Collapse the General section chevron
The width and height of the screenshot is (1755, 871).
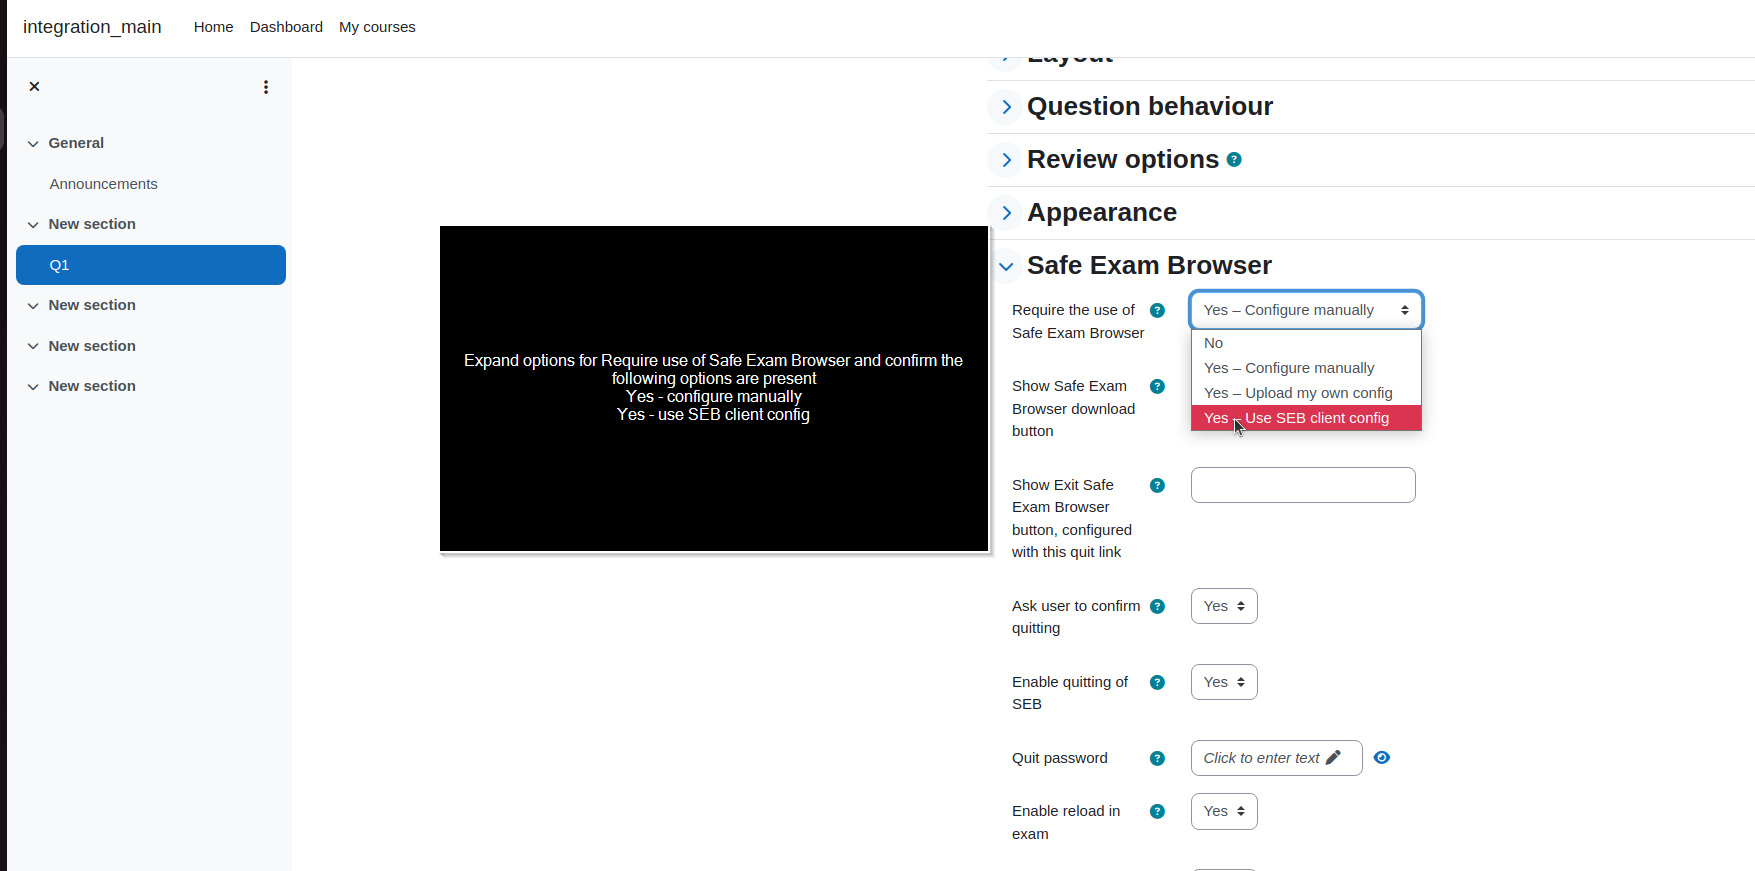(33, 143)
